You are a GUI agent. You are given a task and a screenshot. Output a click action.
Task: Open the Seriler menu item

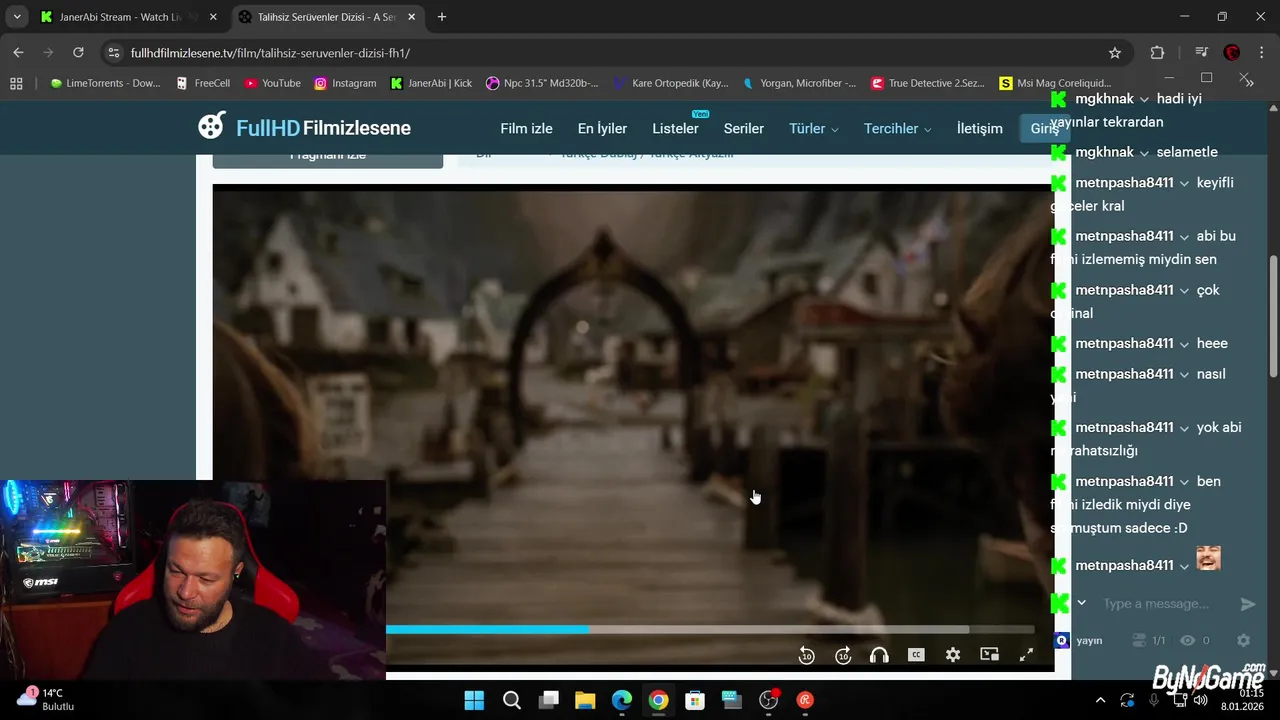(744, 128)
